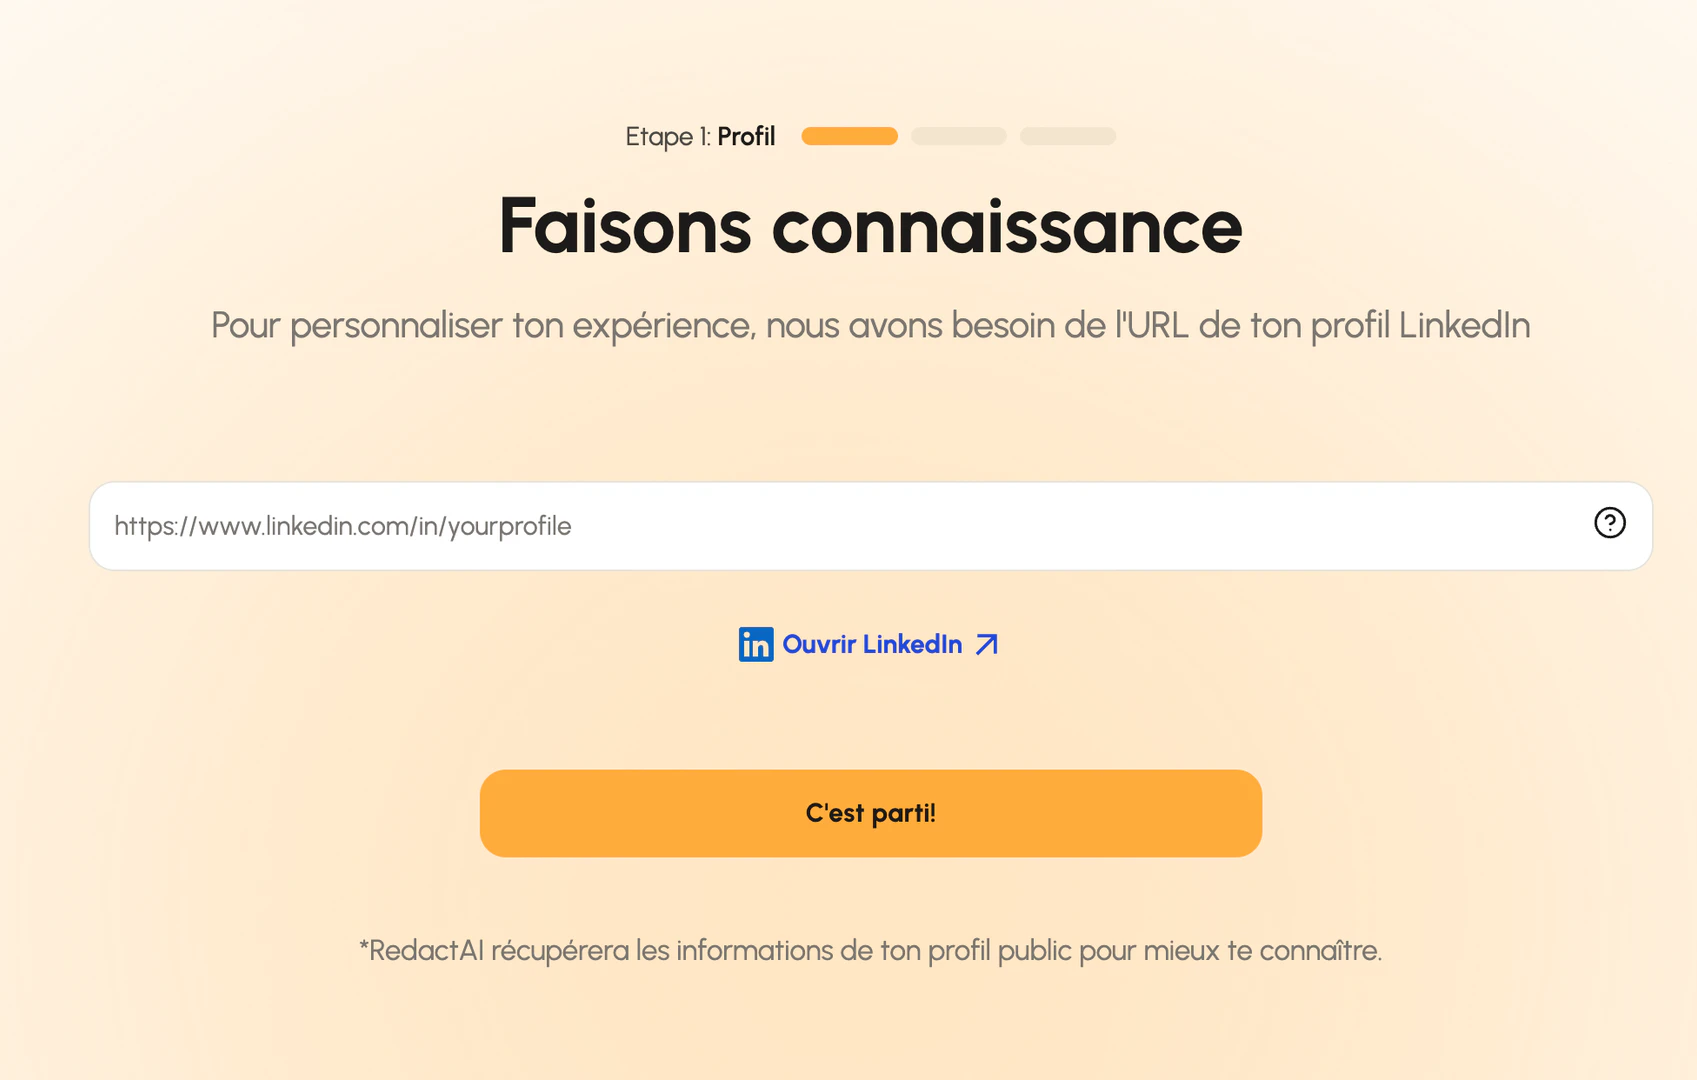Click 'l'URL' in the subtitle sentence
Viewport: 1697px width, 1080px height.
pyautogui.click(x=1152, y=326)
